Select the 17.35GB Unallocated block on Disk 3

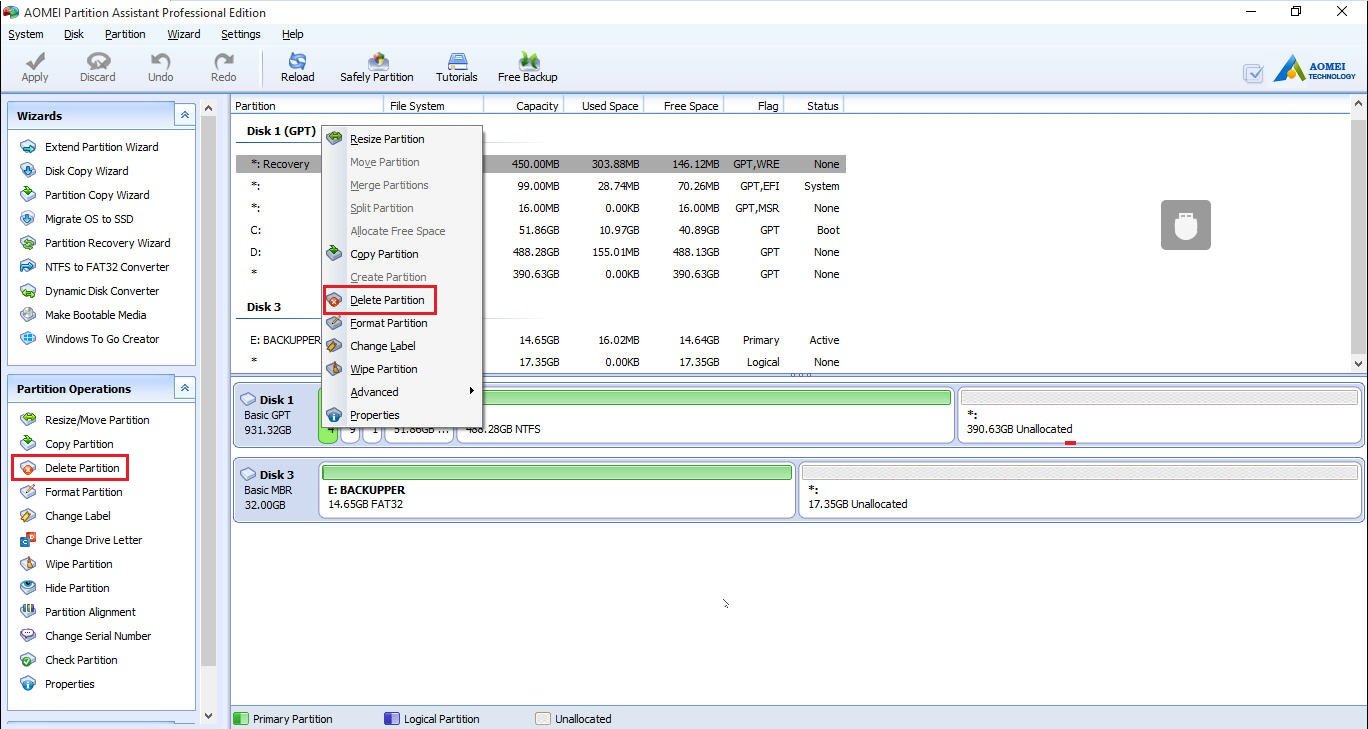click(1080, 489)
